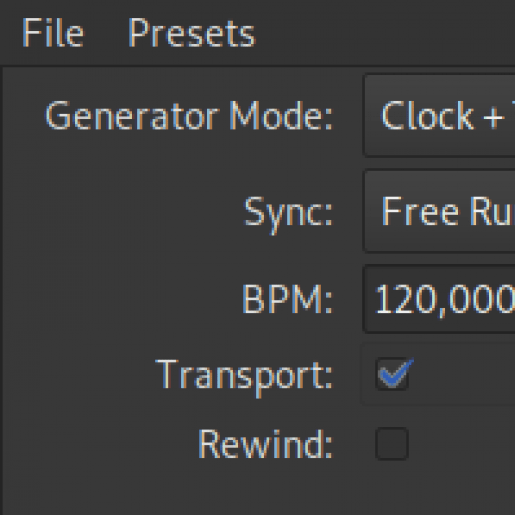Click the Generator Mode label
515x515 pixels.
pyautogui.click(x=189, y=116)
